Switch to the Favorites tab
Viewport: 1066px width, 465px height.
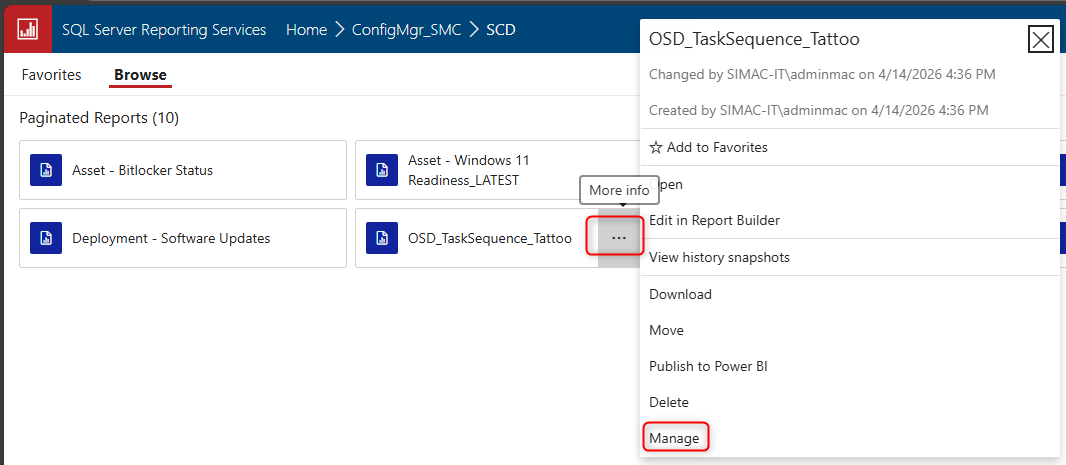tap(52, 75)
